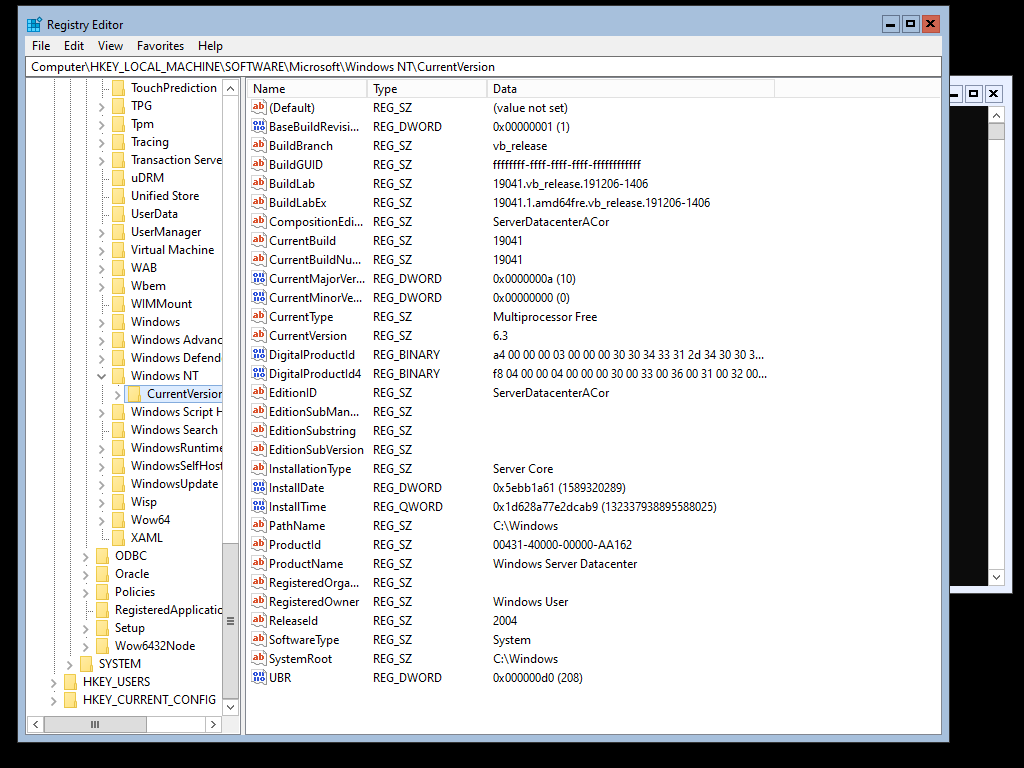
Task: Select the SystemRoot value name
Action: point(300,659)
